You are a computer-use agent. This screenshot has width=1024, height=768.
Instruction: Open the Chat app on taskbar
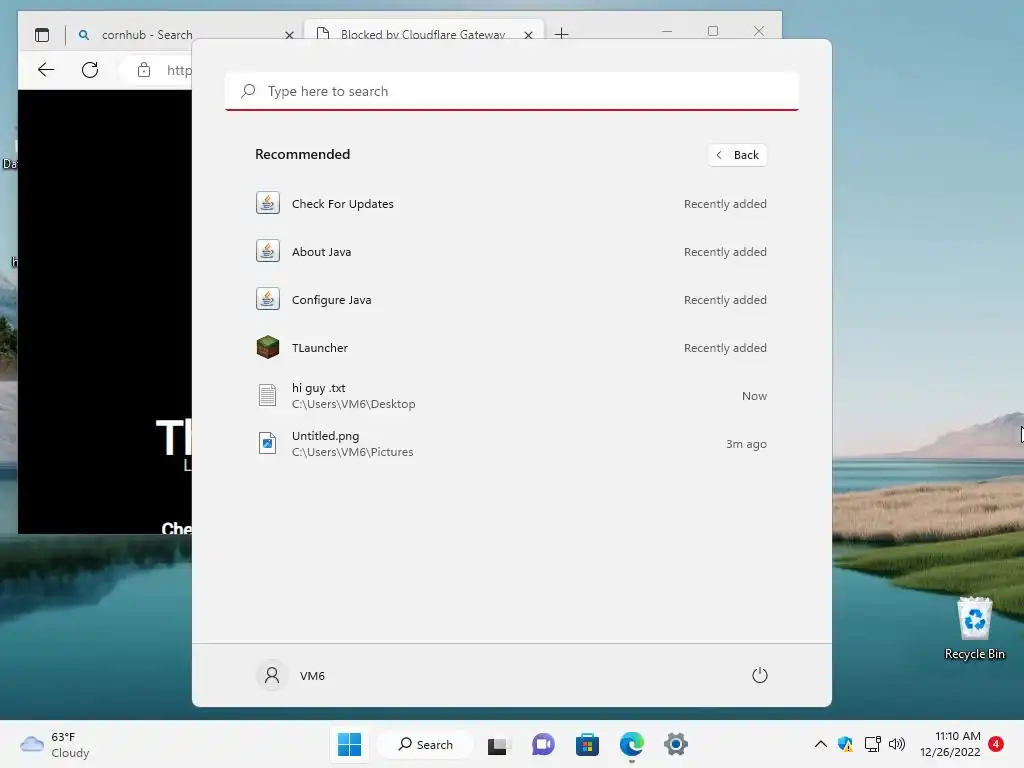[543, 744]
